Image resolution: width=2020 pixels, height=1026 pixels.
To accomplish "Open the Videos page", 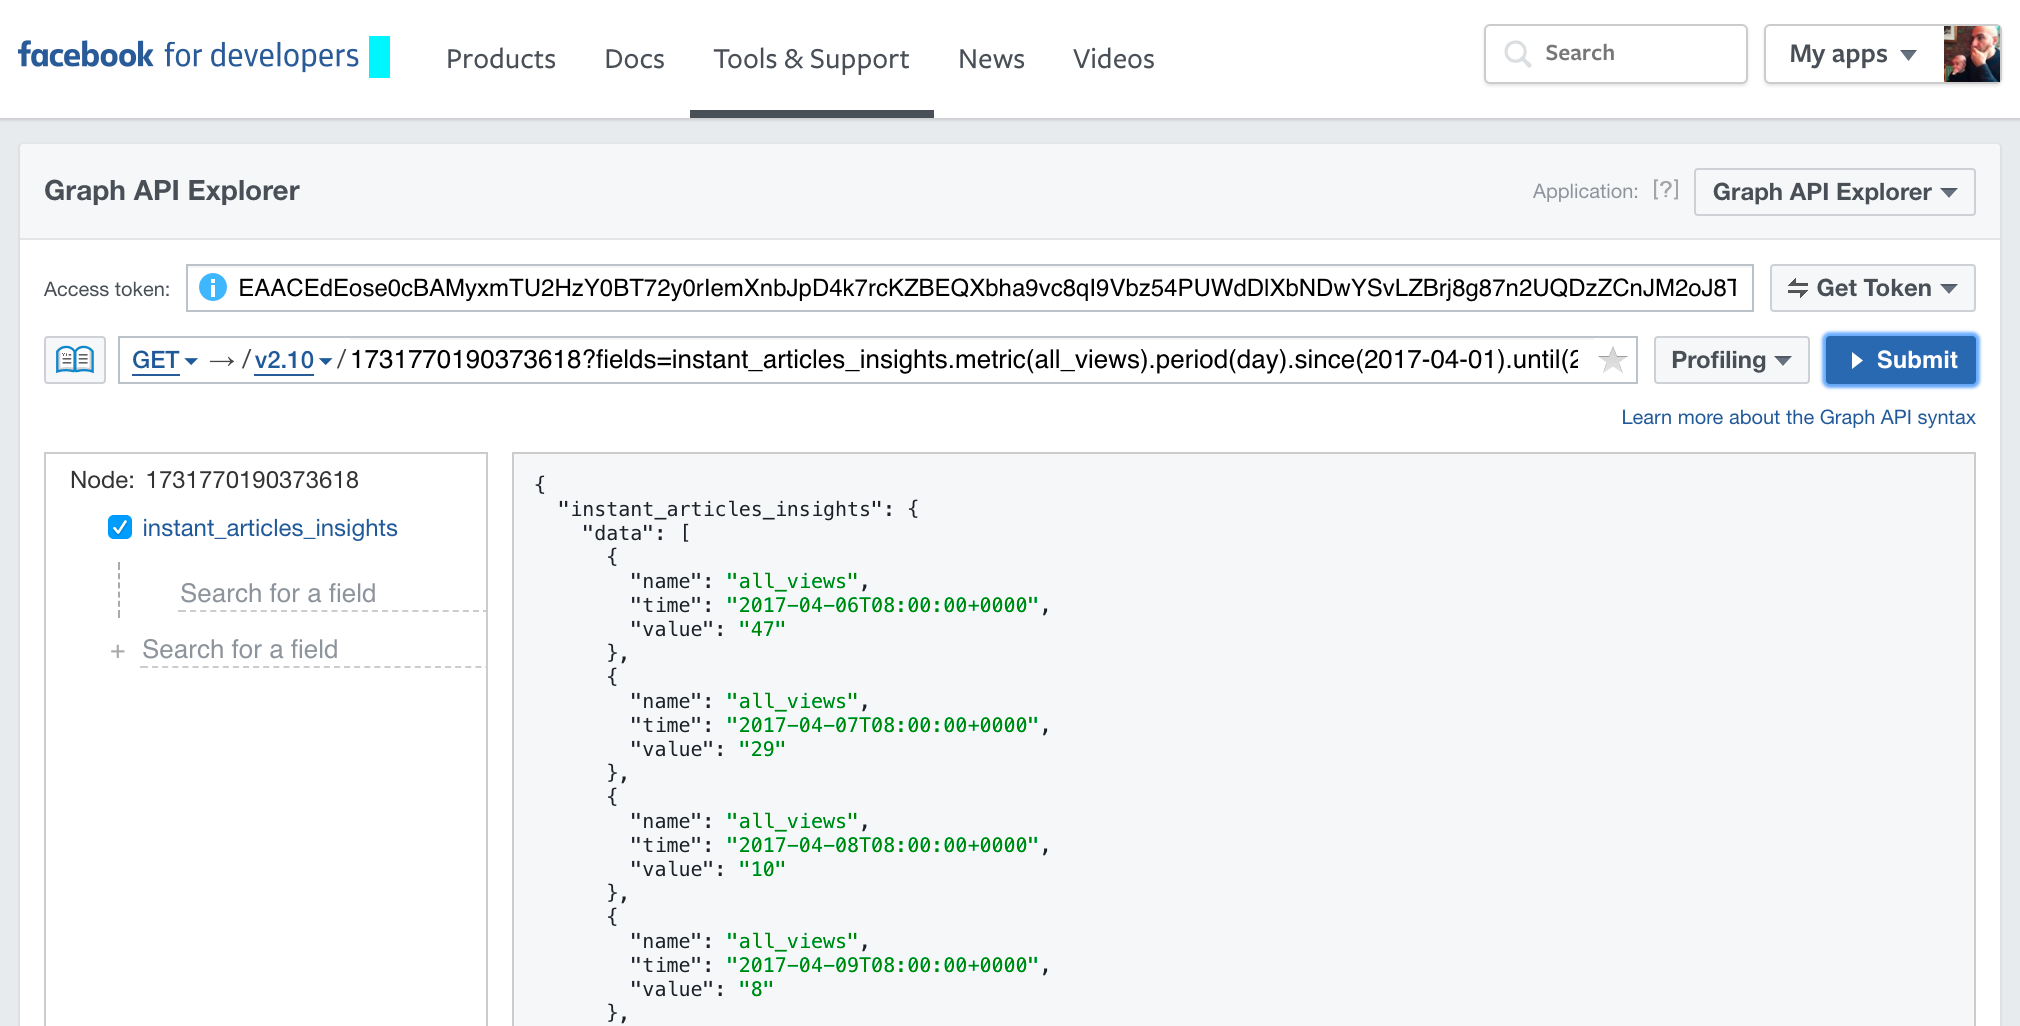I will 1113,59.
